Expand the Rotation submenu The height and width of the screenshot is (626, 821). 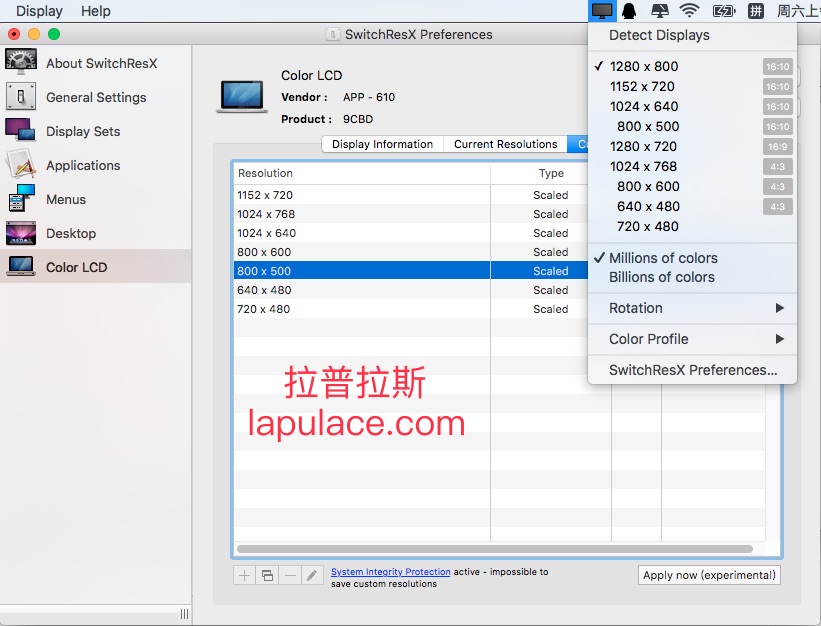click(692, 308)
